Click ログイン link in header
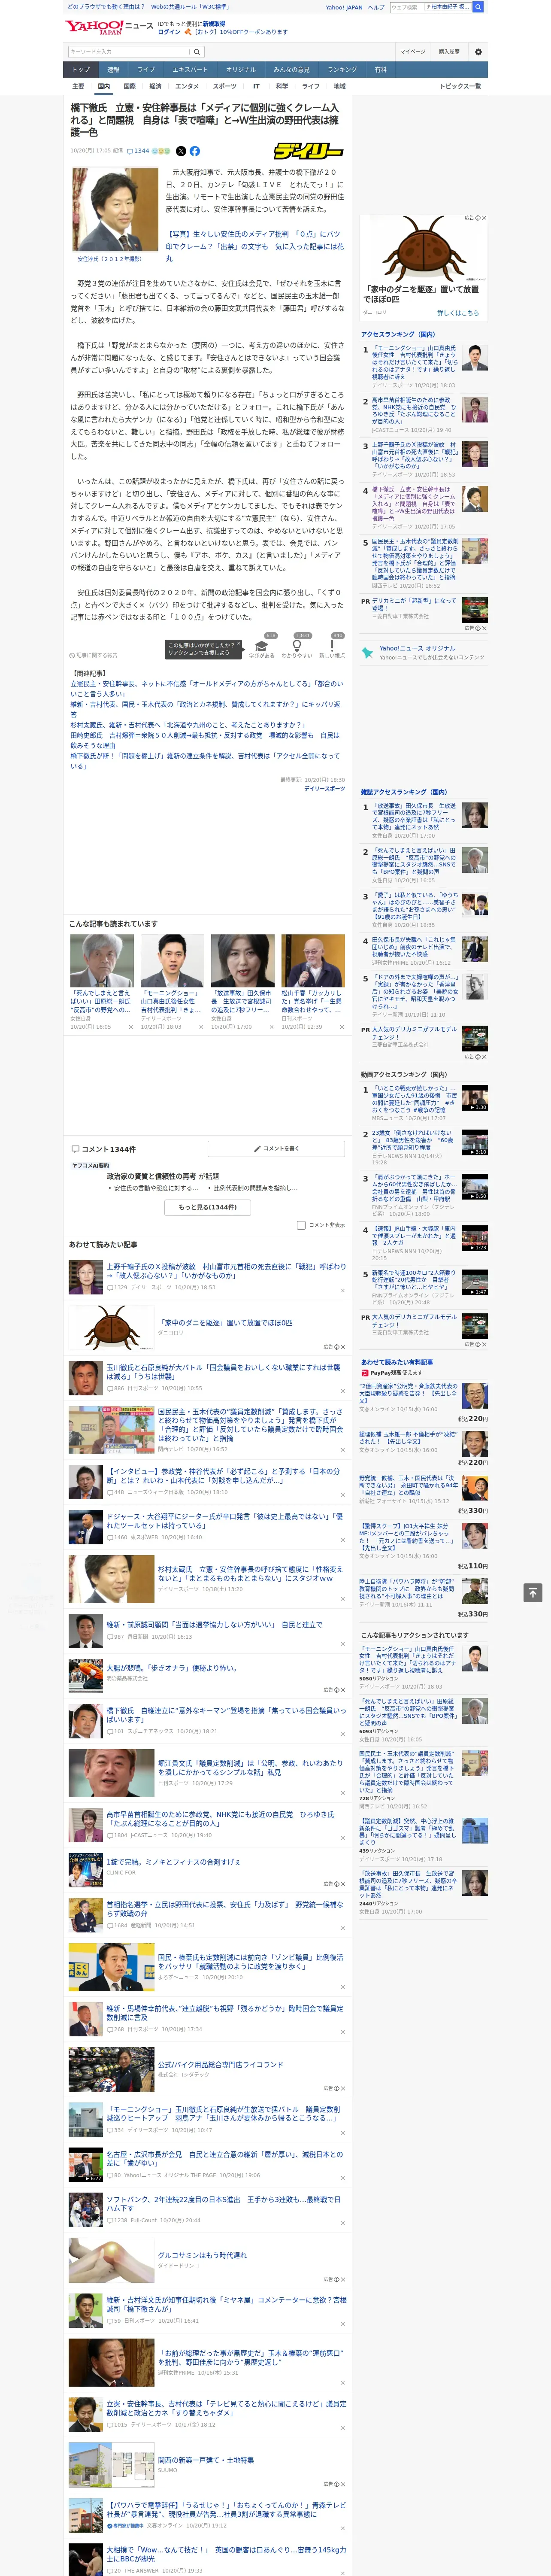Viewport: 551px width, 2576px height. pos(169,32)
